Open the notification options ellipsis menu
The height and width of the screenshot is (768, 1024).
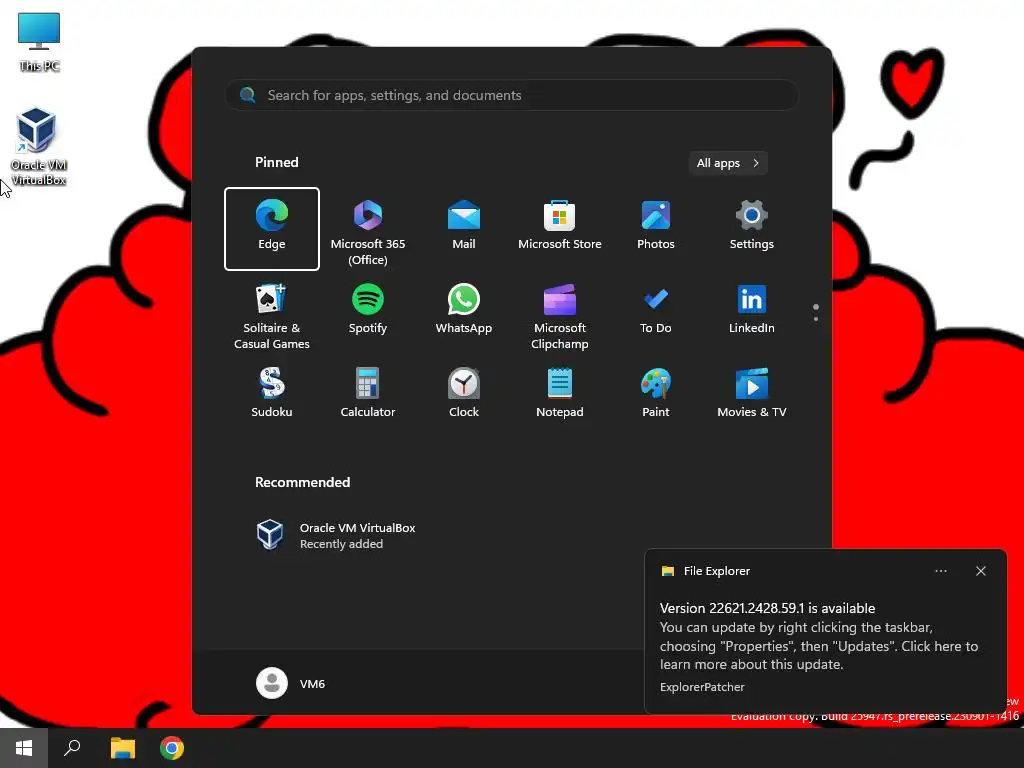pos(940,571)
